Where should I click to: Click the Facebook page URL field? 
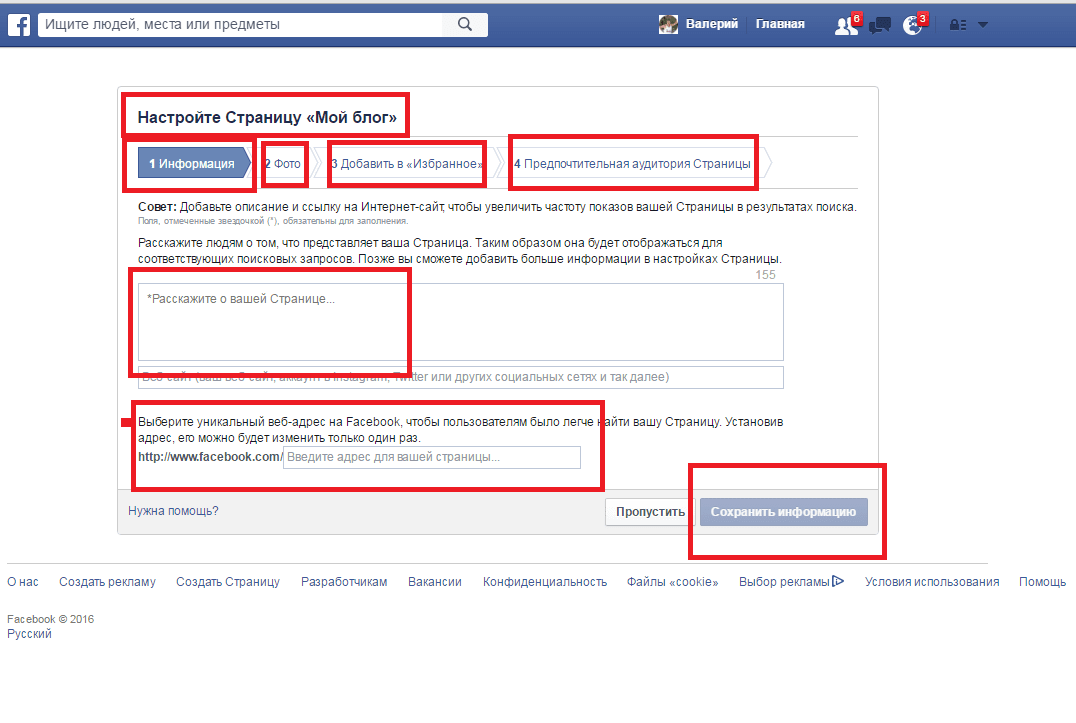point(432,458)
